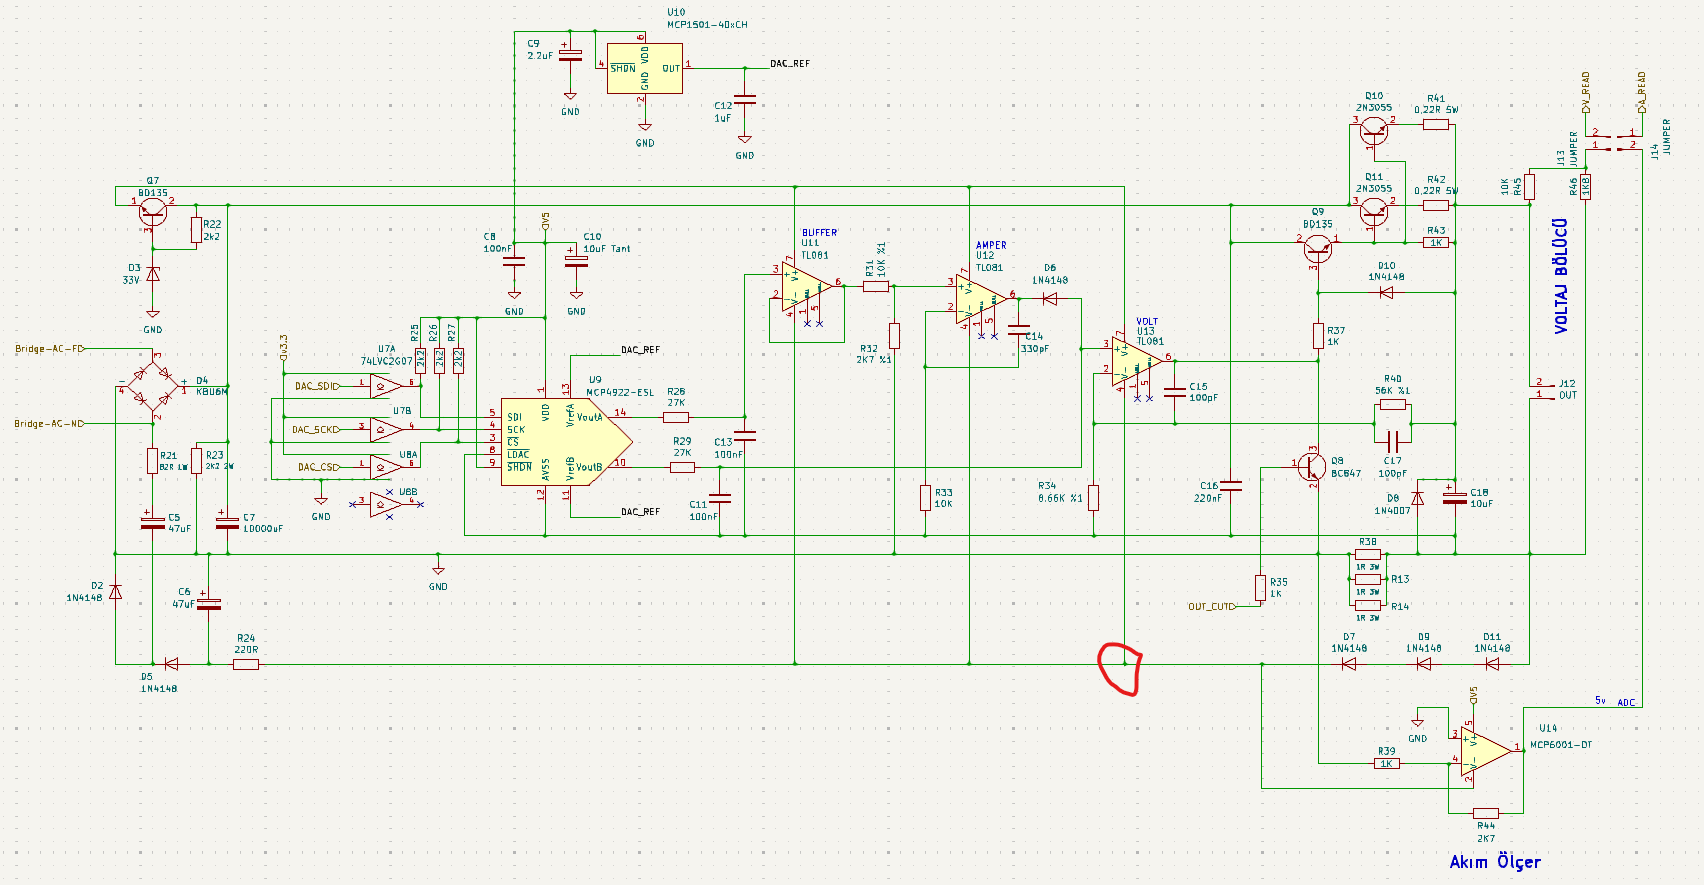The image size is (1704, 885).
Task: Select the V_READ output label
Action: click(x=1586, y=93)
